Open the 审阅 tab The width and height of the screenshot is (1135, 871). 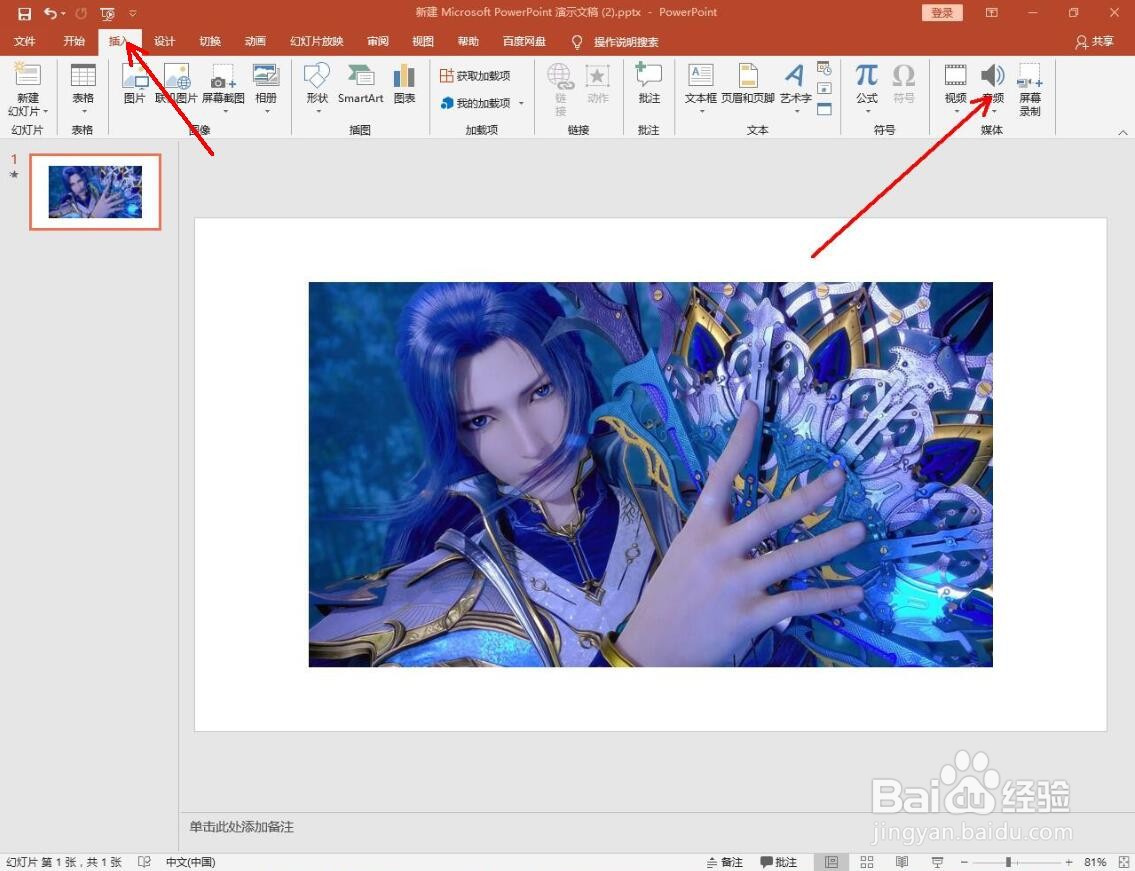click(377, 41)
